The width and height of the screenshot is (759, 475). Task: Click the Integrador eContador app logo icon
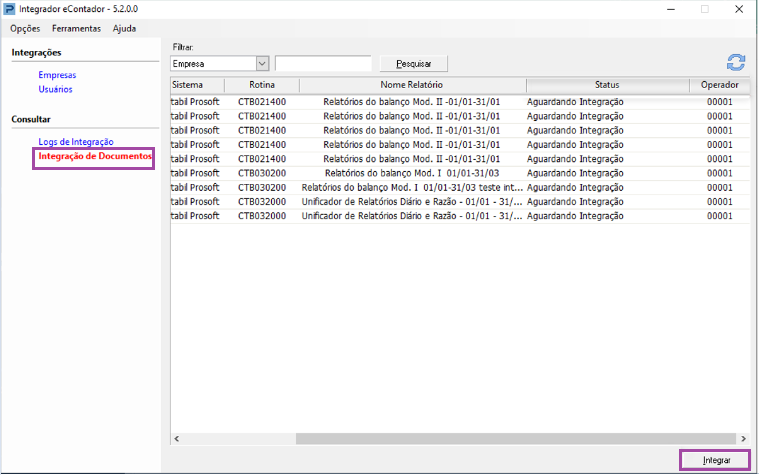[9, 9]
